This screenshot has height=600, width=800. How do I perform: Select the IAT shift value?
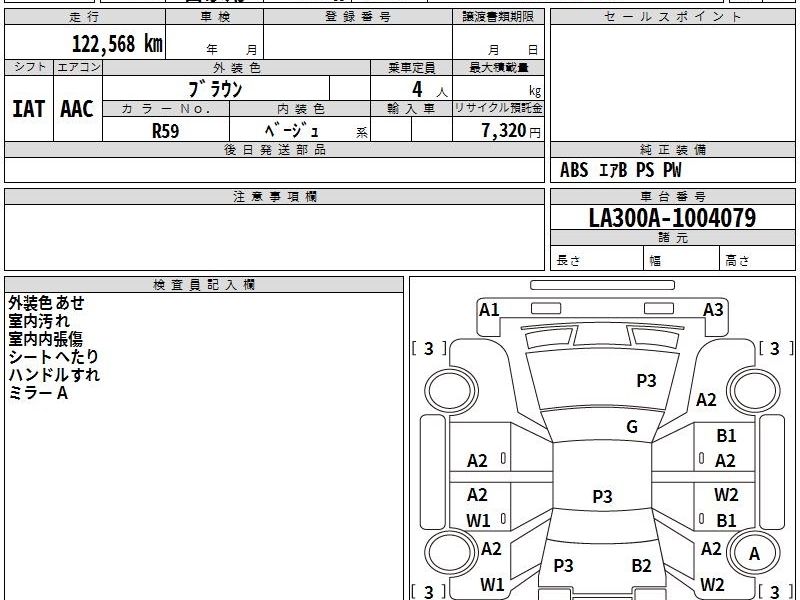(x=29, y=109)
